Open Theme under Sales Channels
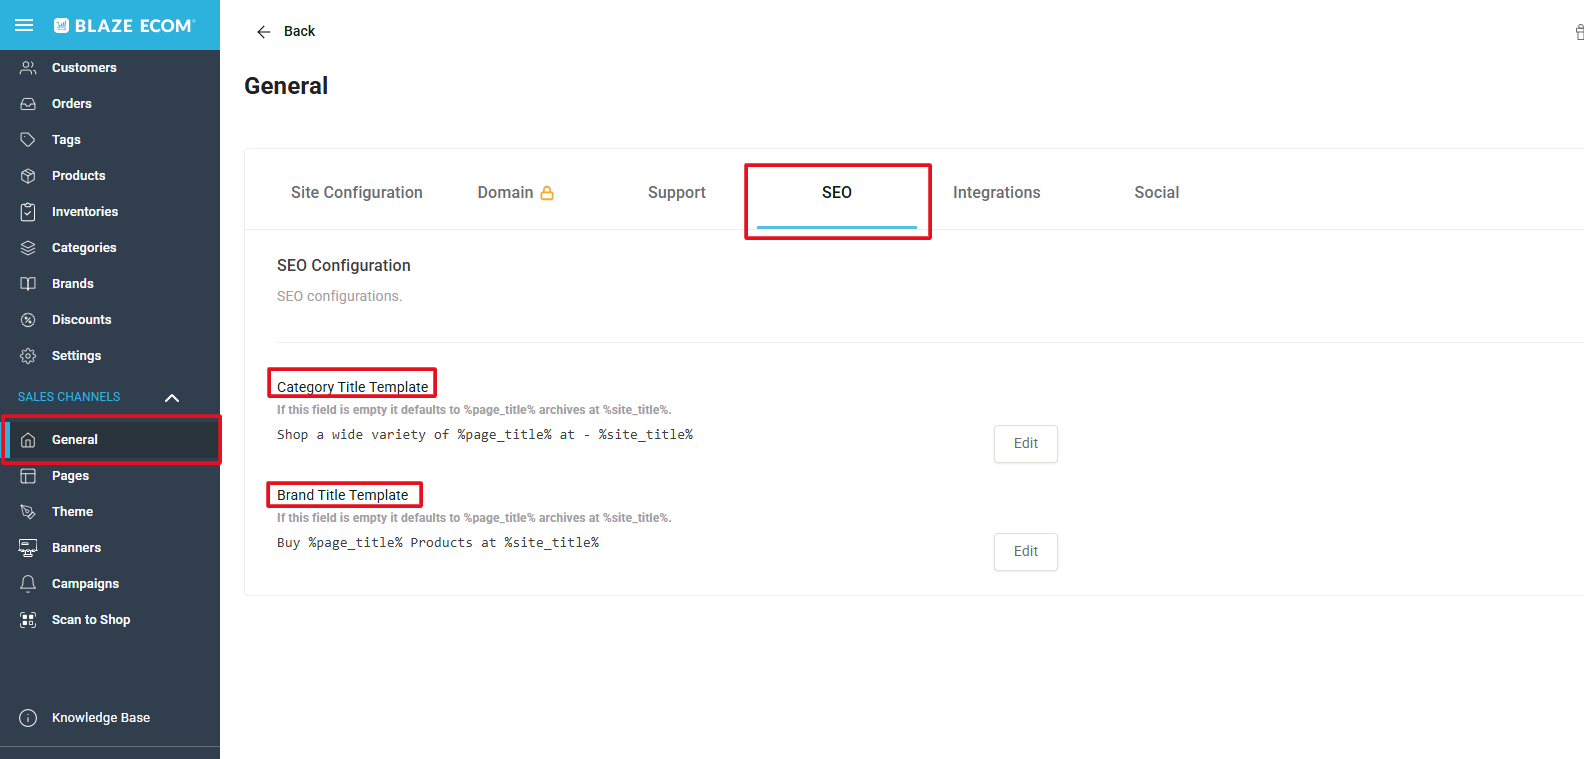The height and width of the screenshot is (759, 1584). click(x=110, y=512)
